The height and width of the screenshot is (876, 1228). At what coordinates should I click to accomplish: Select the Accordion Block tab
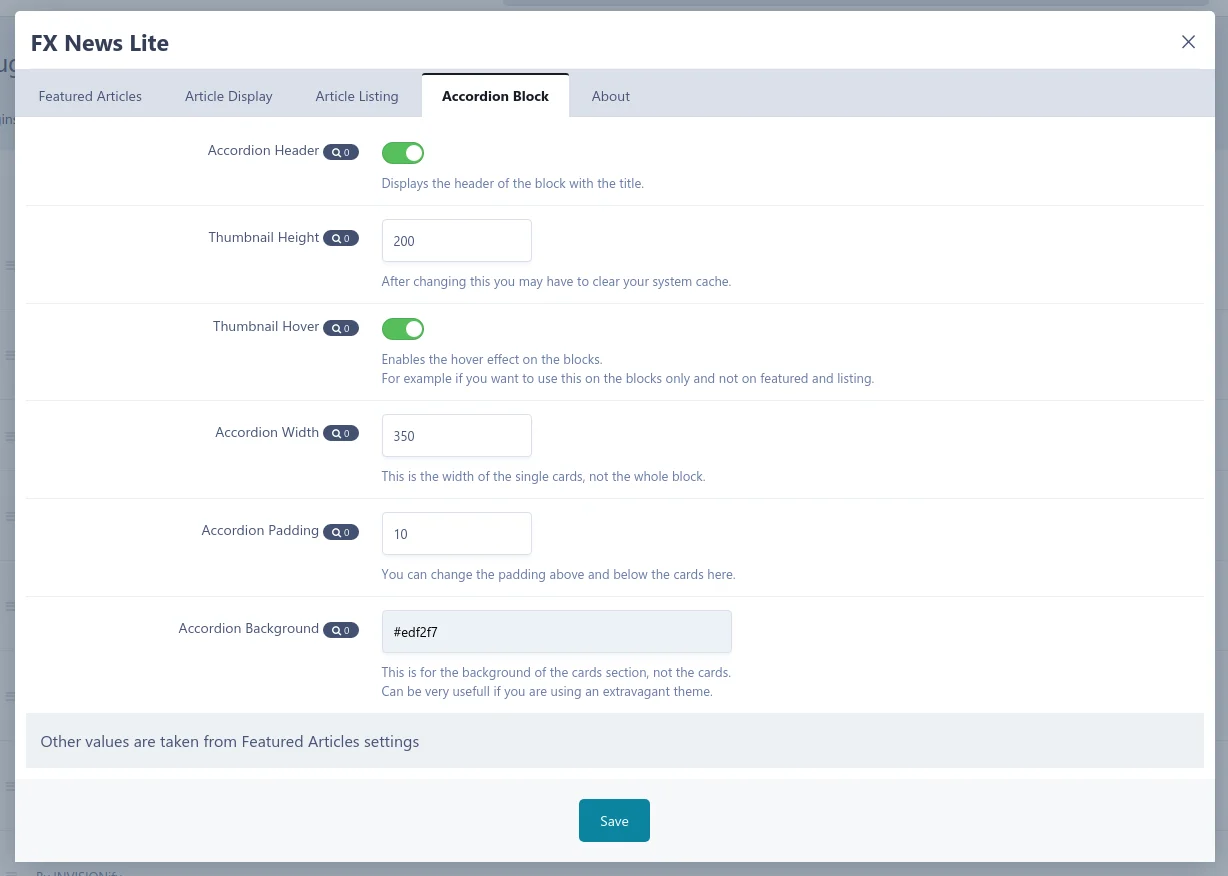click(x=495, y=96)
